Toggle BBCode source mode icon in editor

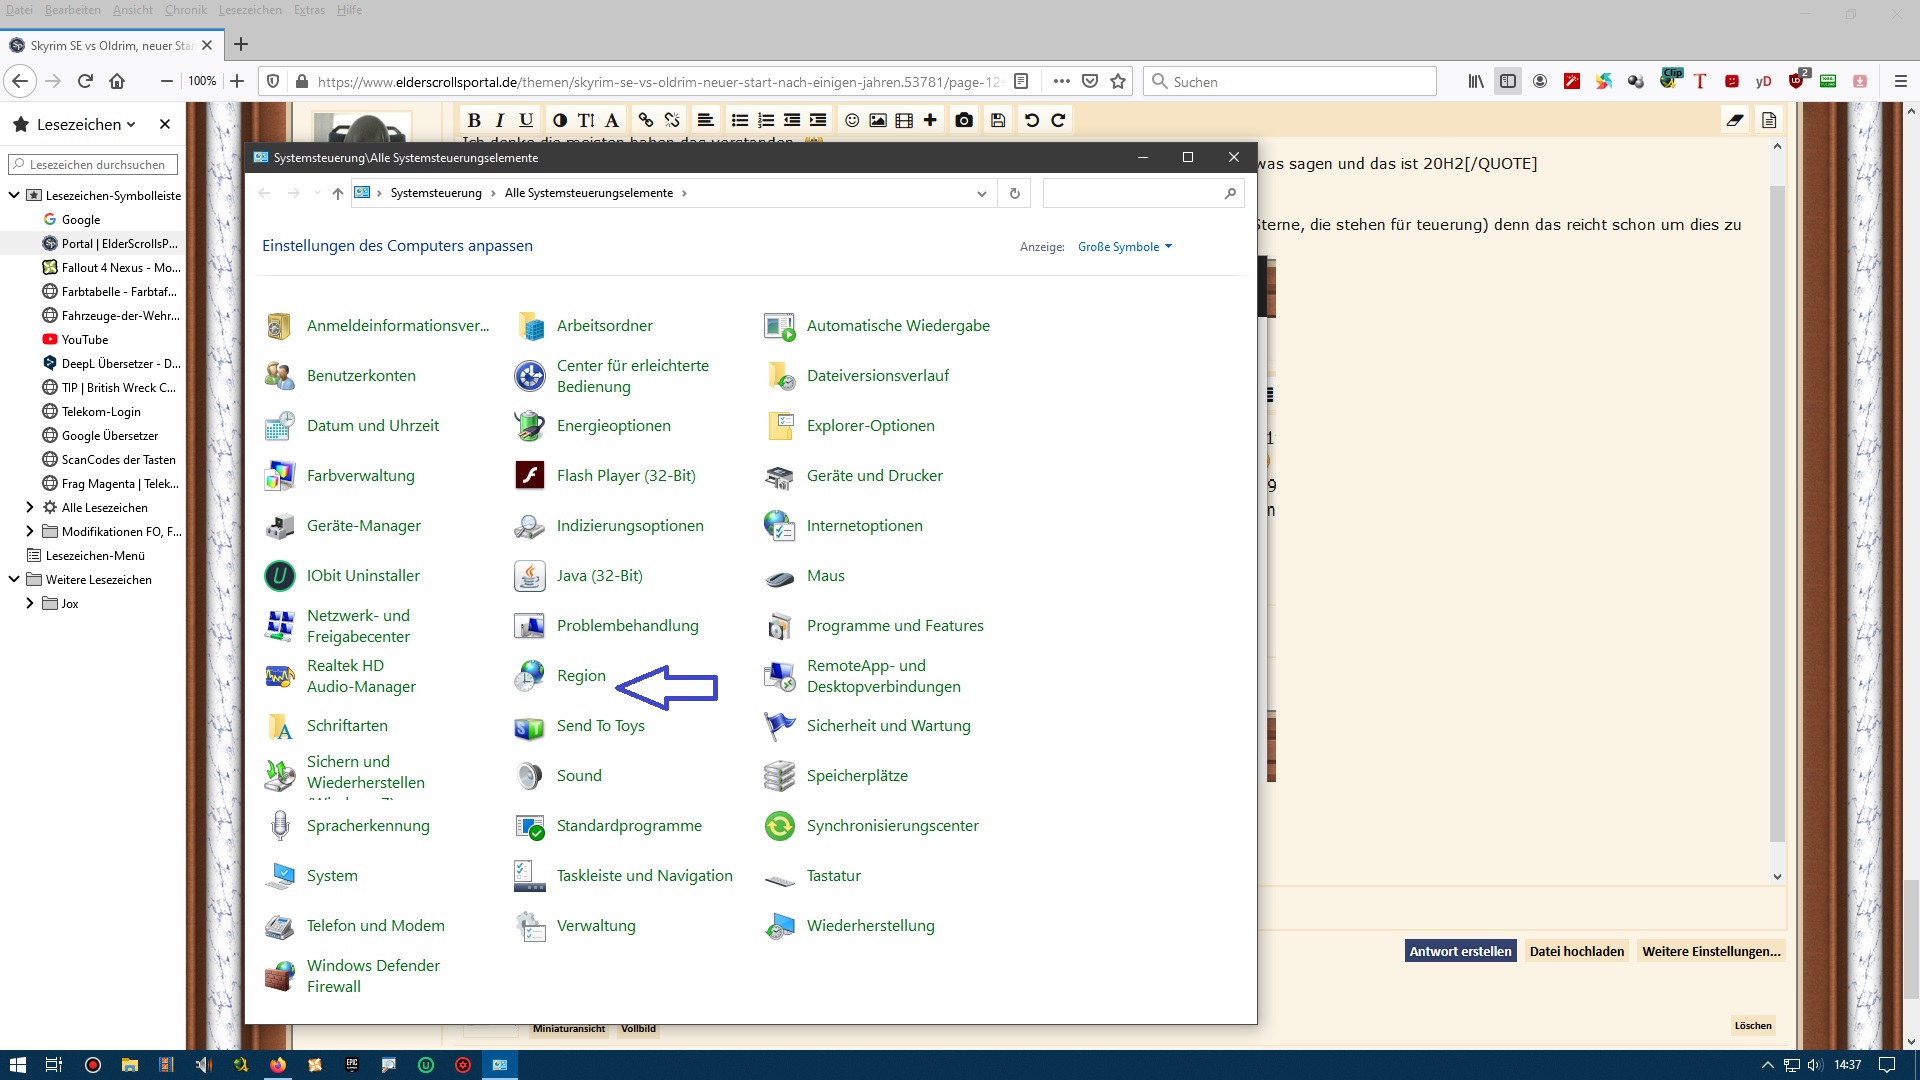[x=1769, y=120]
